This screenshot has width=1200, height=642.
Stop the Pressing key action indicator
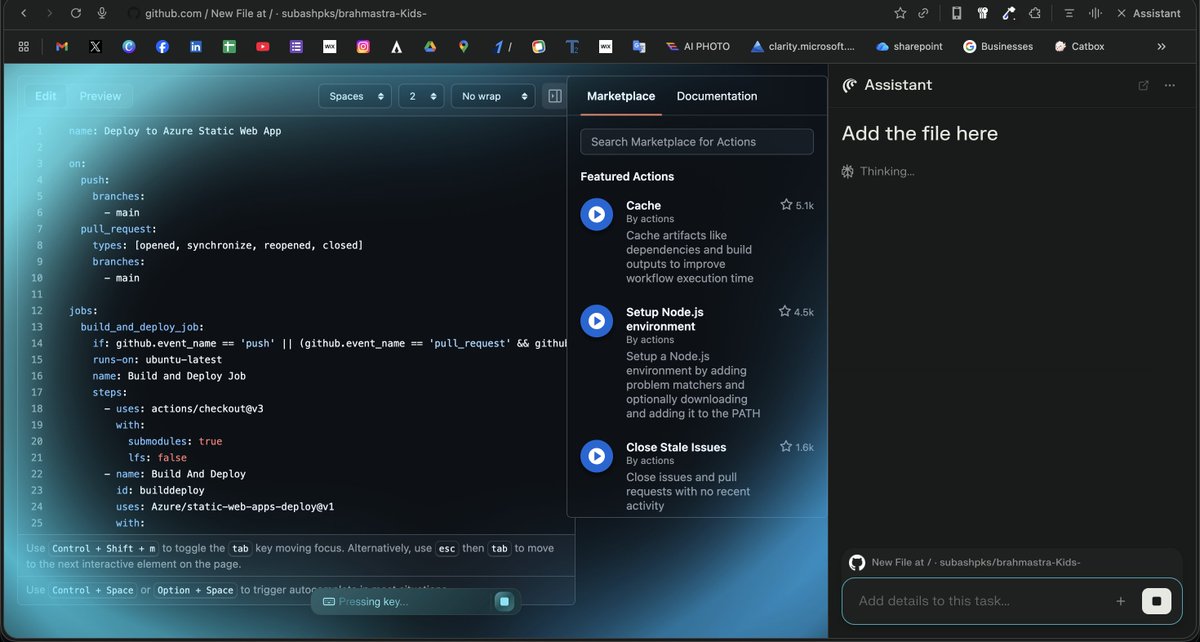[505, 601]
